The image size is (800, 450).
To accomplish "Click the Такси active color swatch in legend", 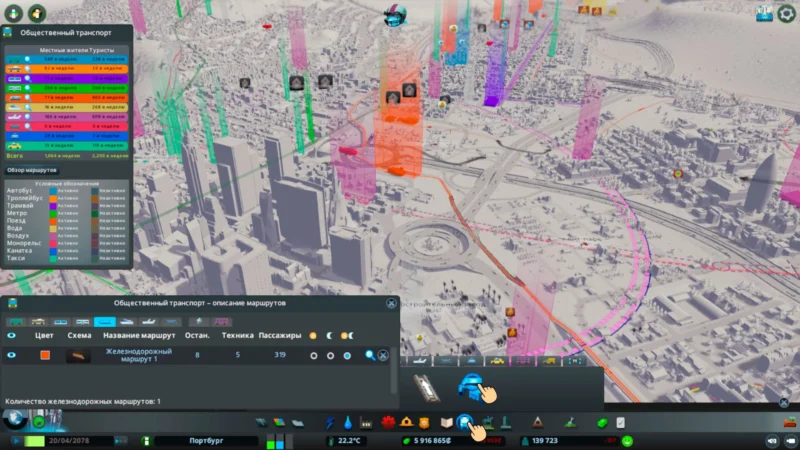I will point(53,259).
